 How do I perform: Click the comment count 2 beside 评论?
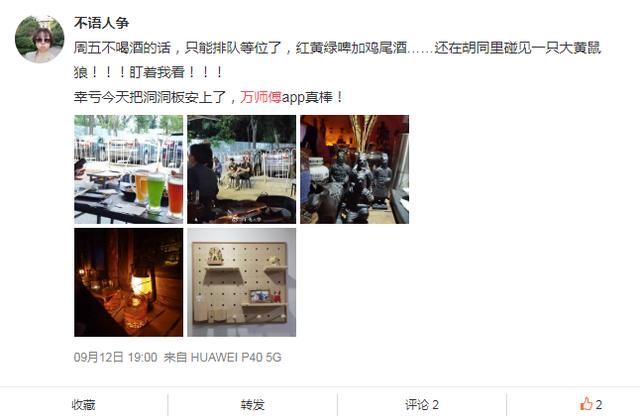point(435,404)
